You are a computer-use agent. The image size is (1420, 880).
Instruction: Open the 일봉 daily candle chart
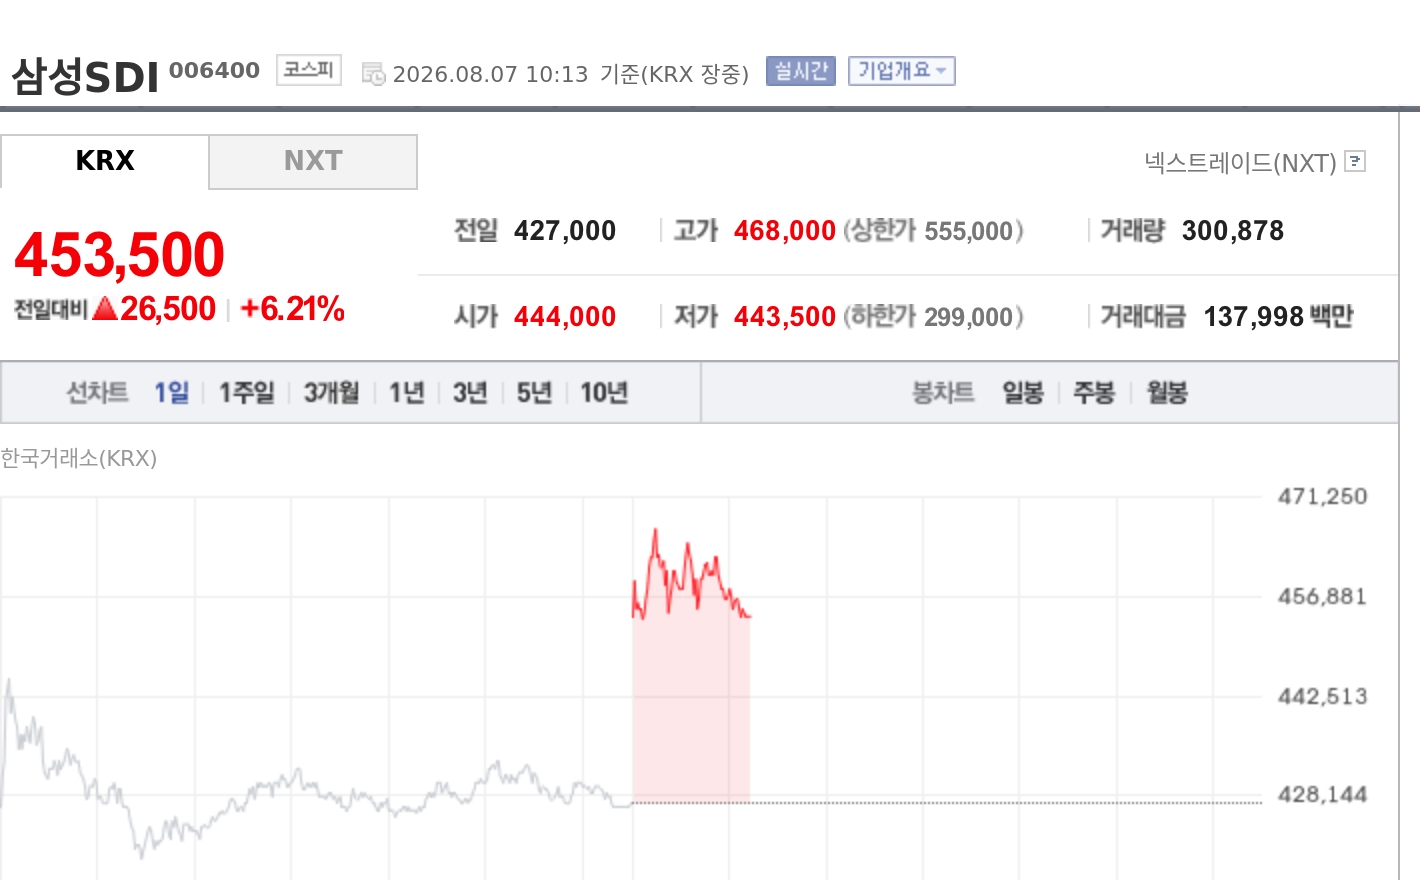(x=1023, y=393)
